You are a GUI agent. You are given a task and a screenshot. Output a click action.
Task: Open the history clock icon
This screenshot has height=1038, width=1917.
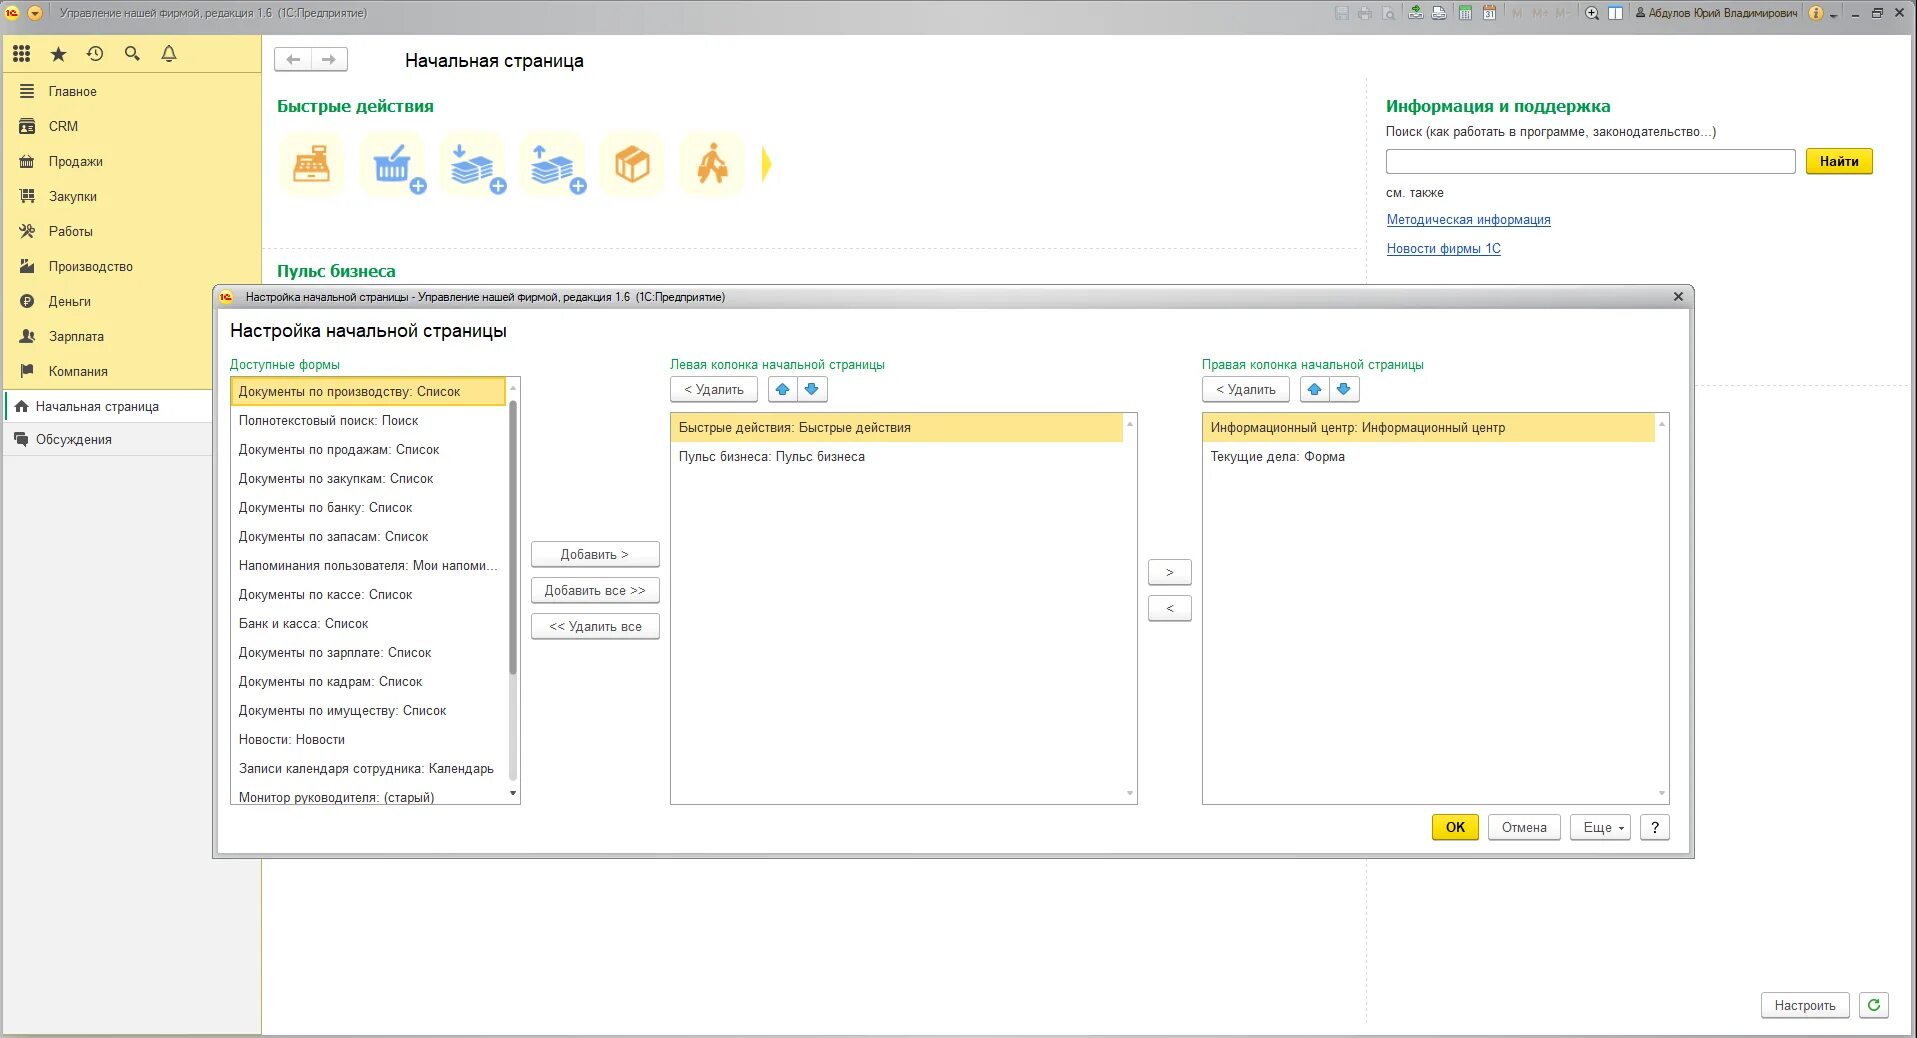point(95,54)
